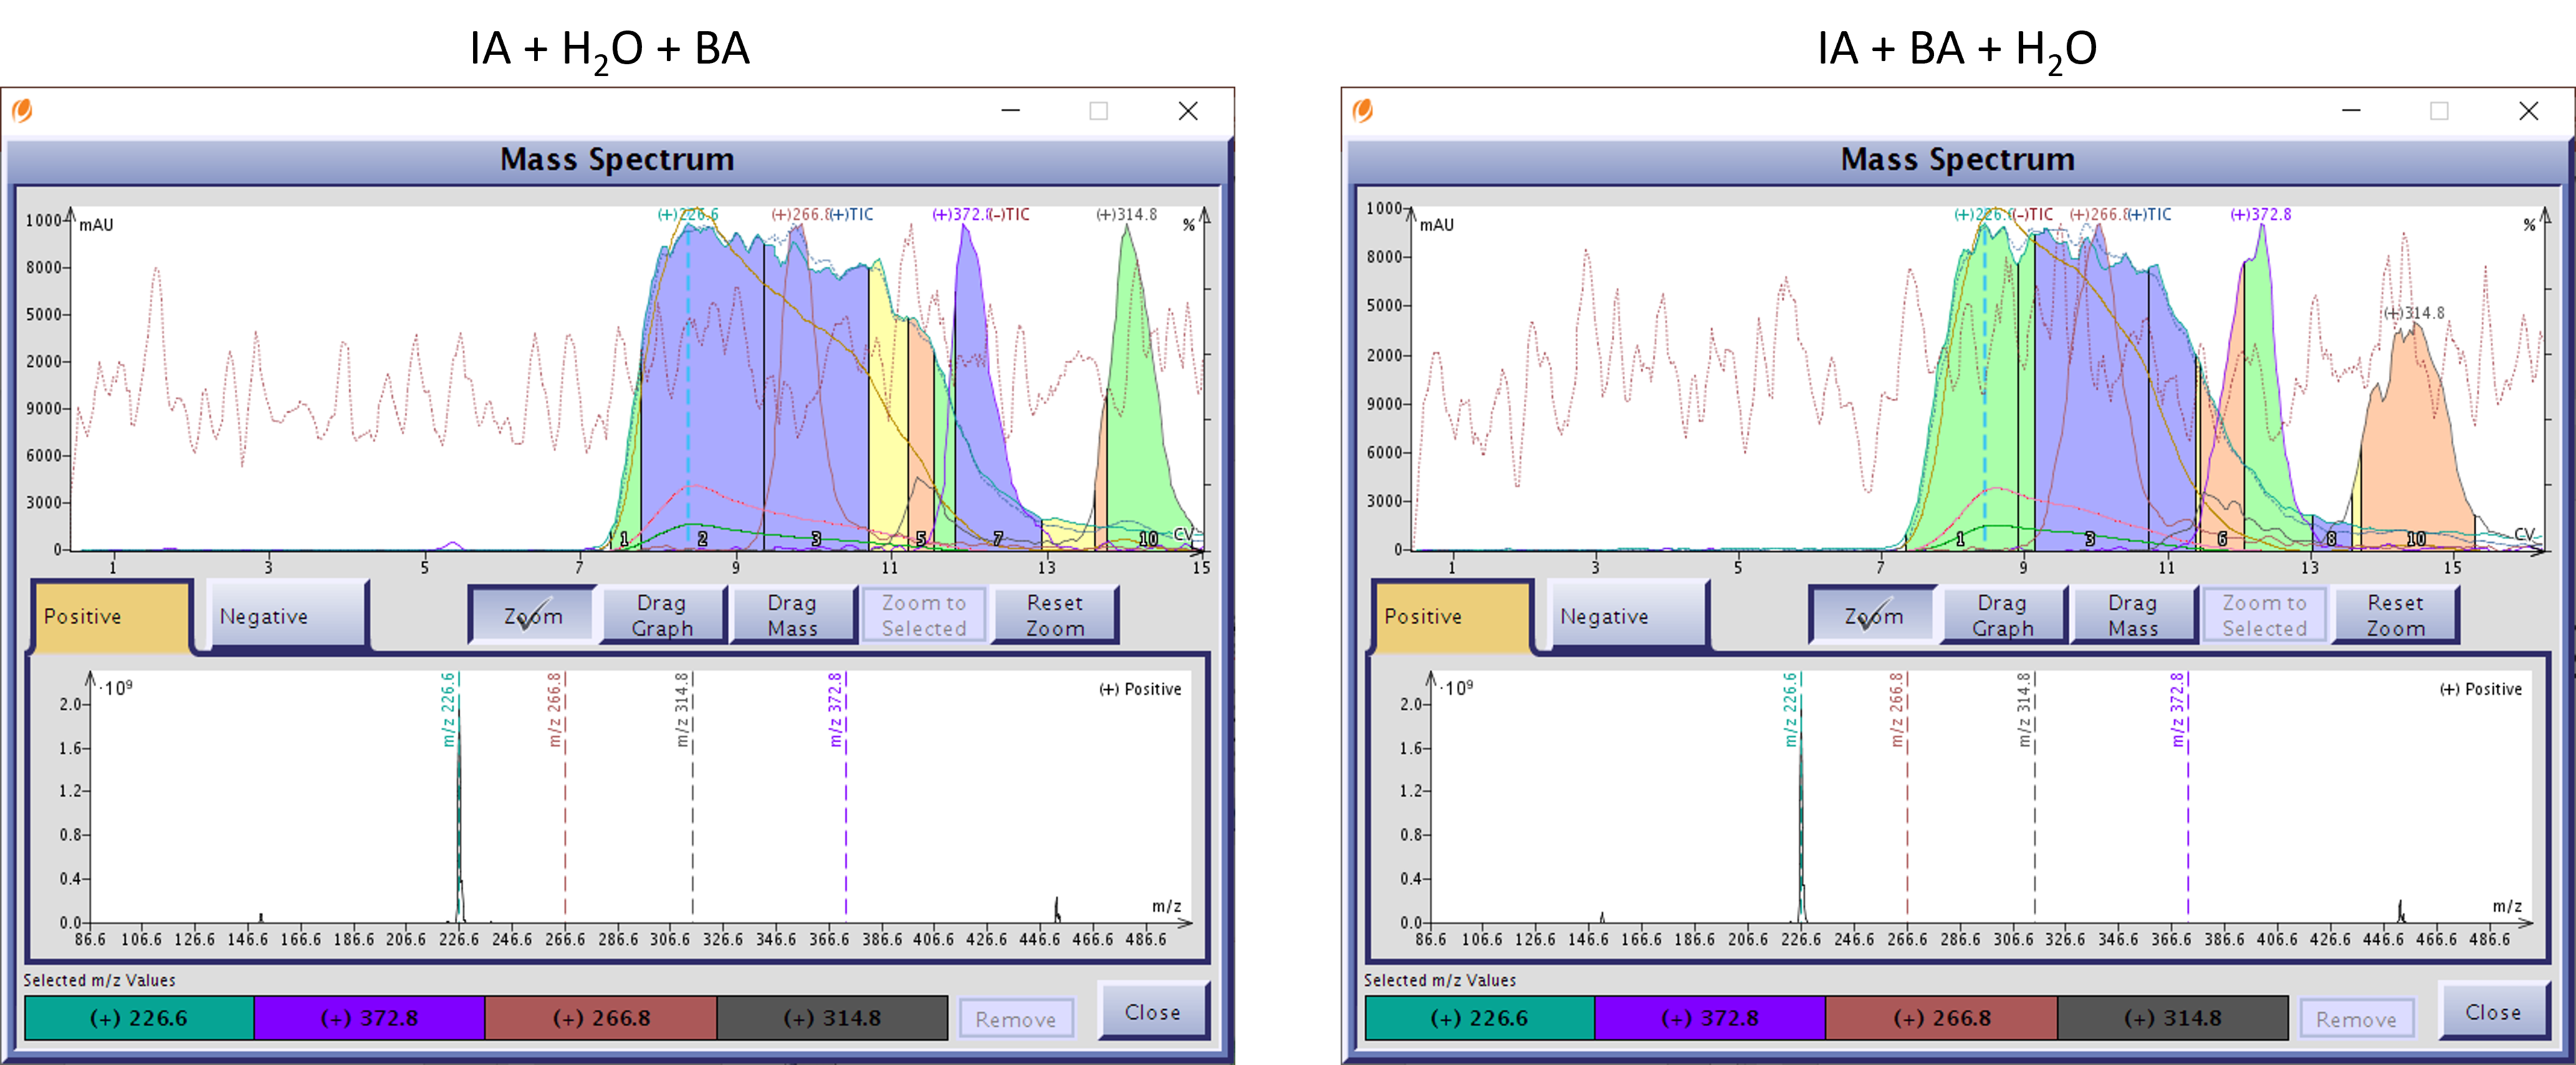
Task: Click Close button in left window
Action: [1153, 1011]
